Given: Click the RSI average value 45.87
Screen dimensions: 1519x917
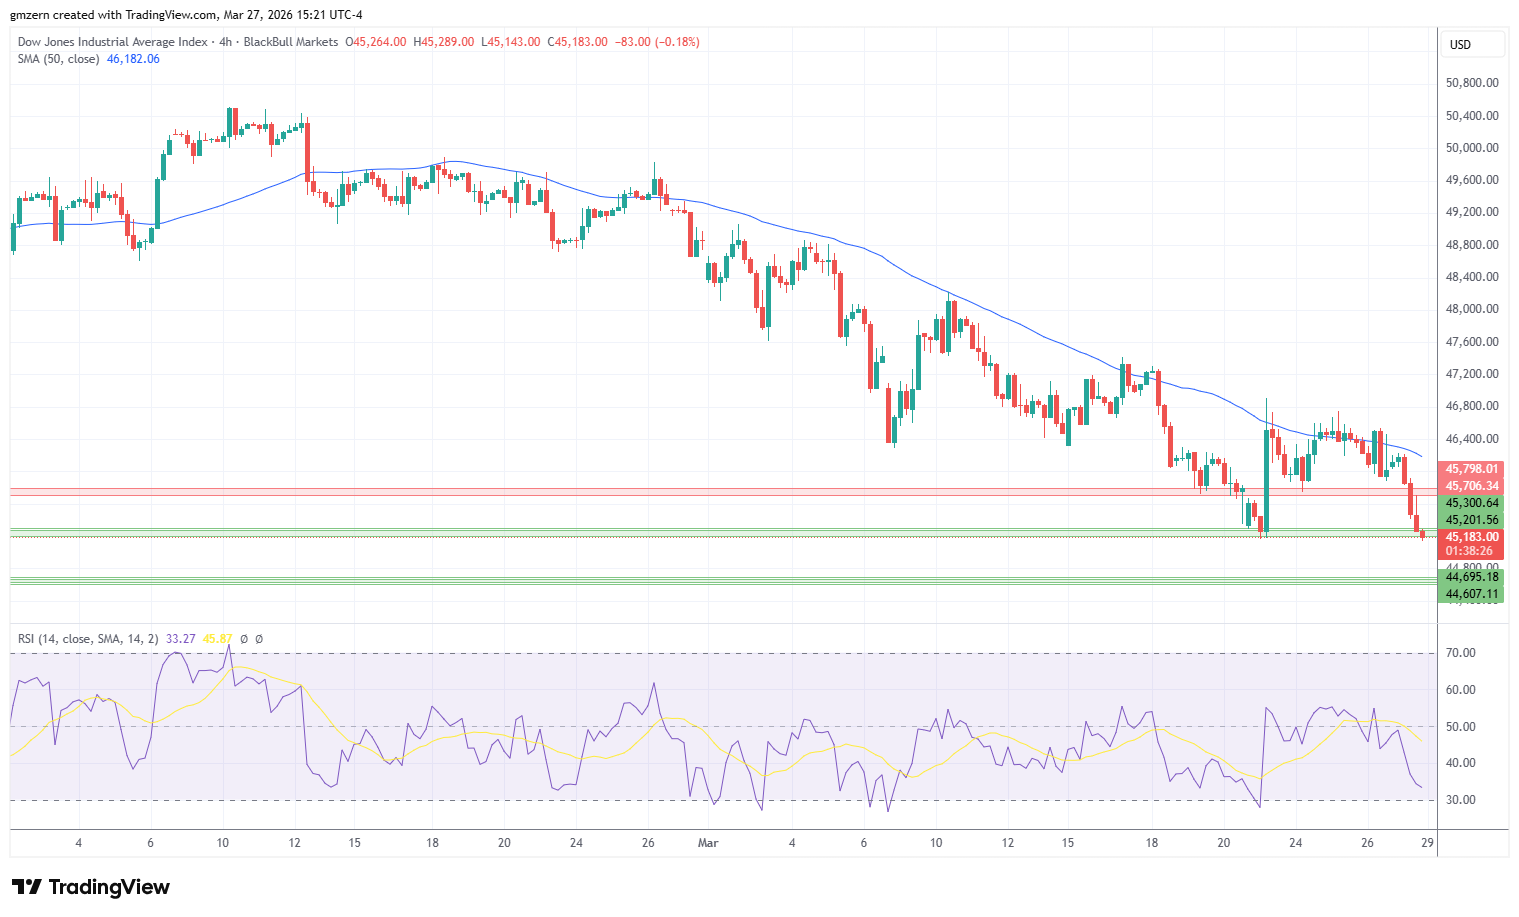Looking at the screenshot, I should coord(217,639).
